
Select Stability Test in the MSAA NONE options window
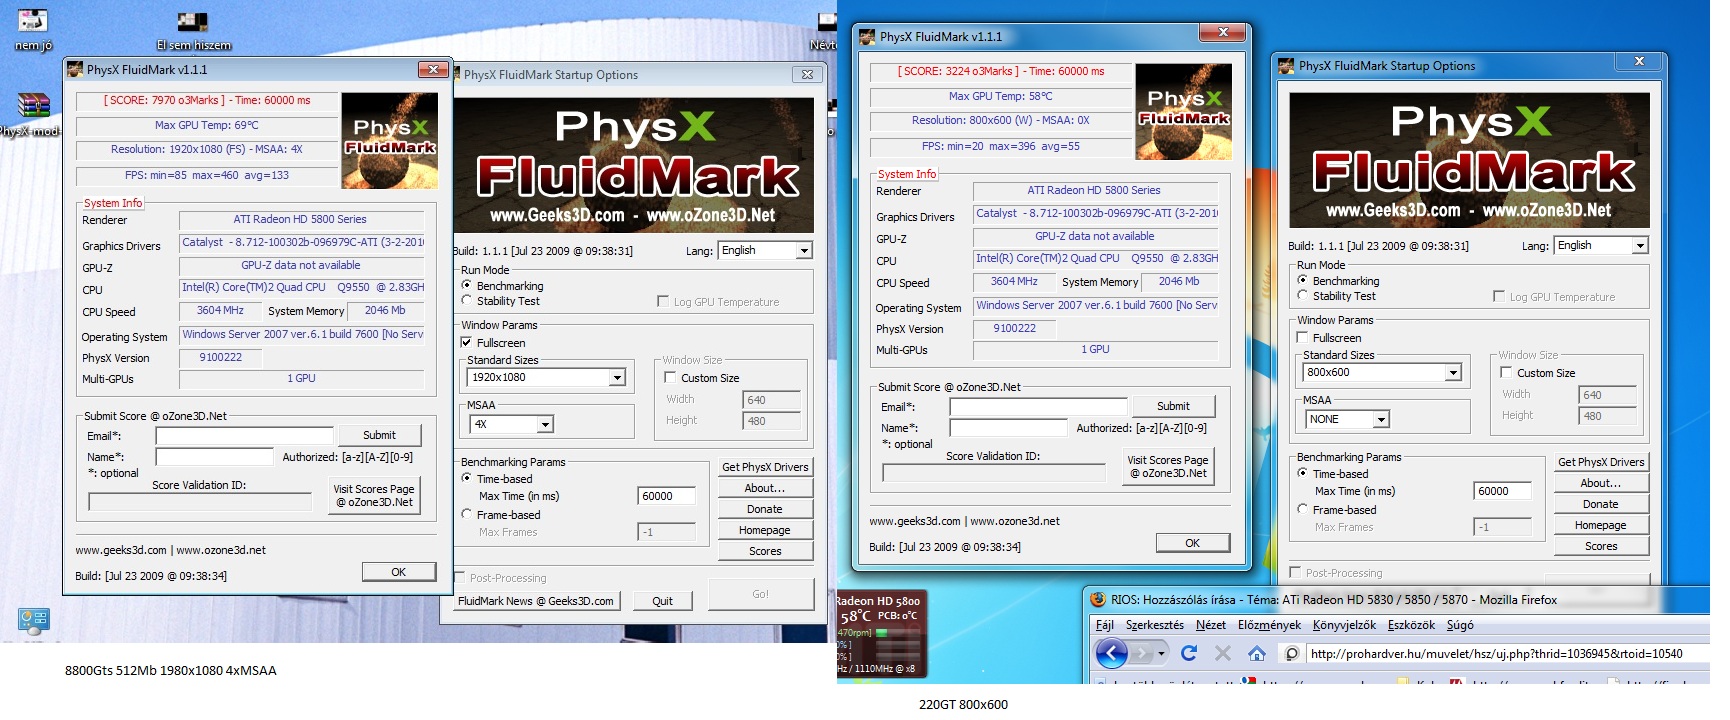(x=1302, y=296)
